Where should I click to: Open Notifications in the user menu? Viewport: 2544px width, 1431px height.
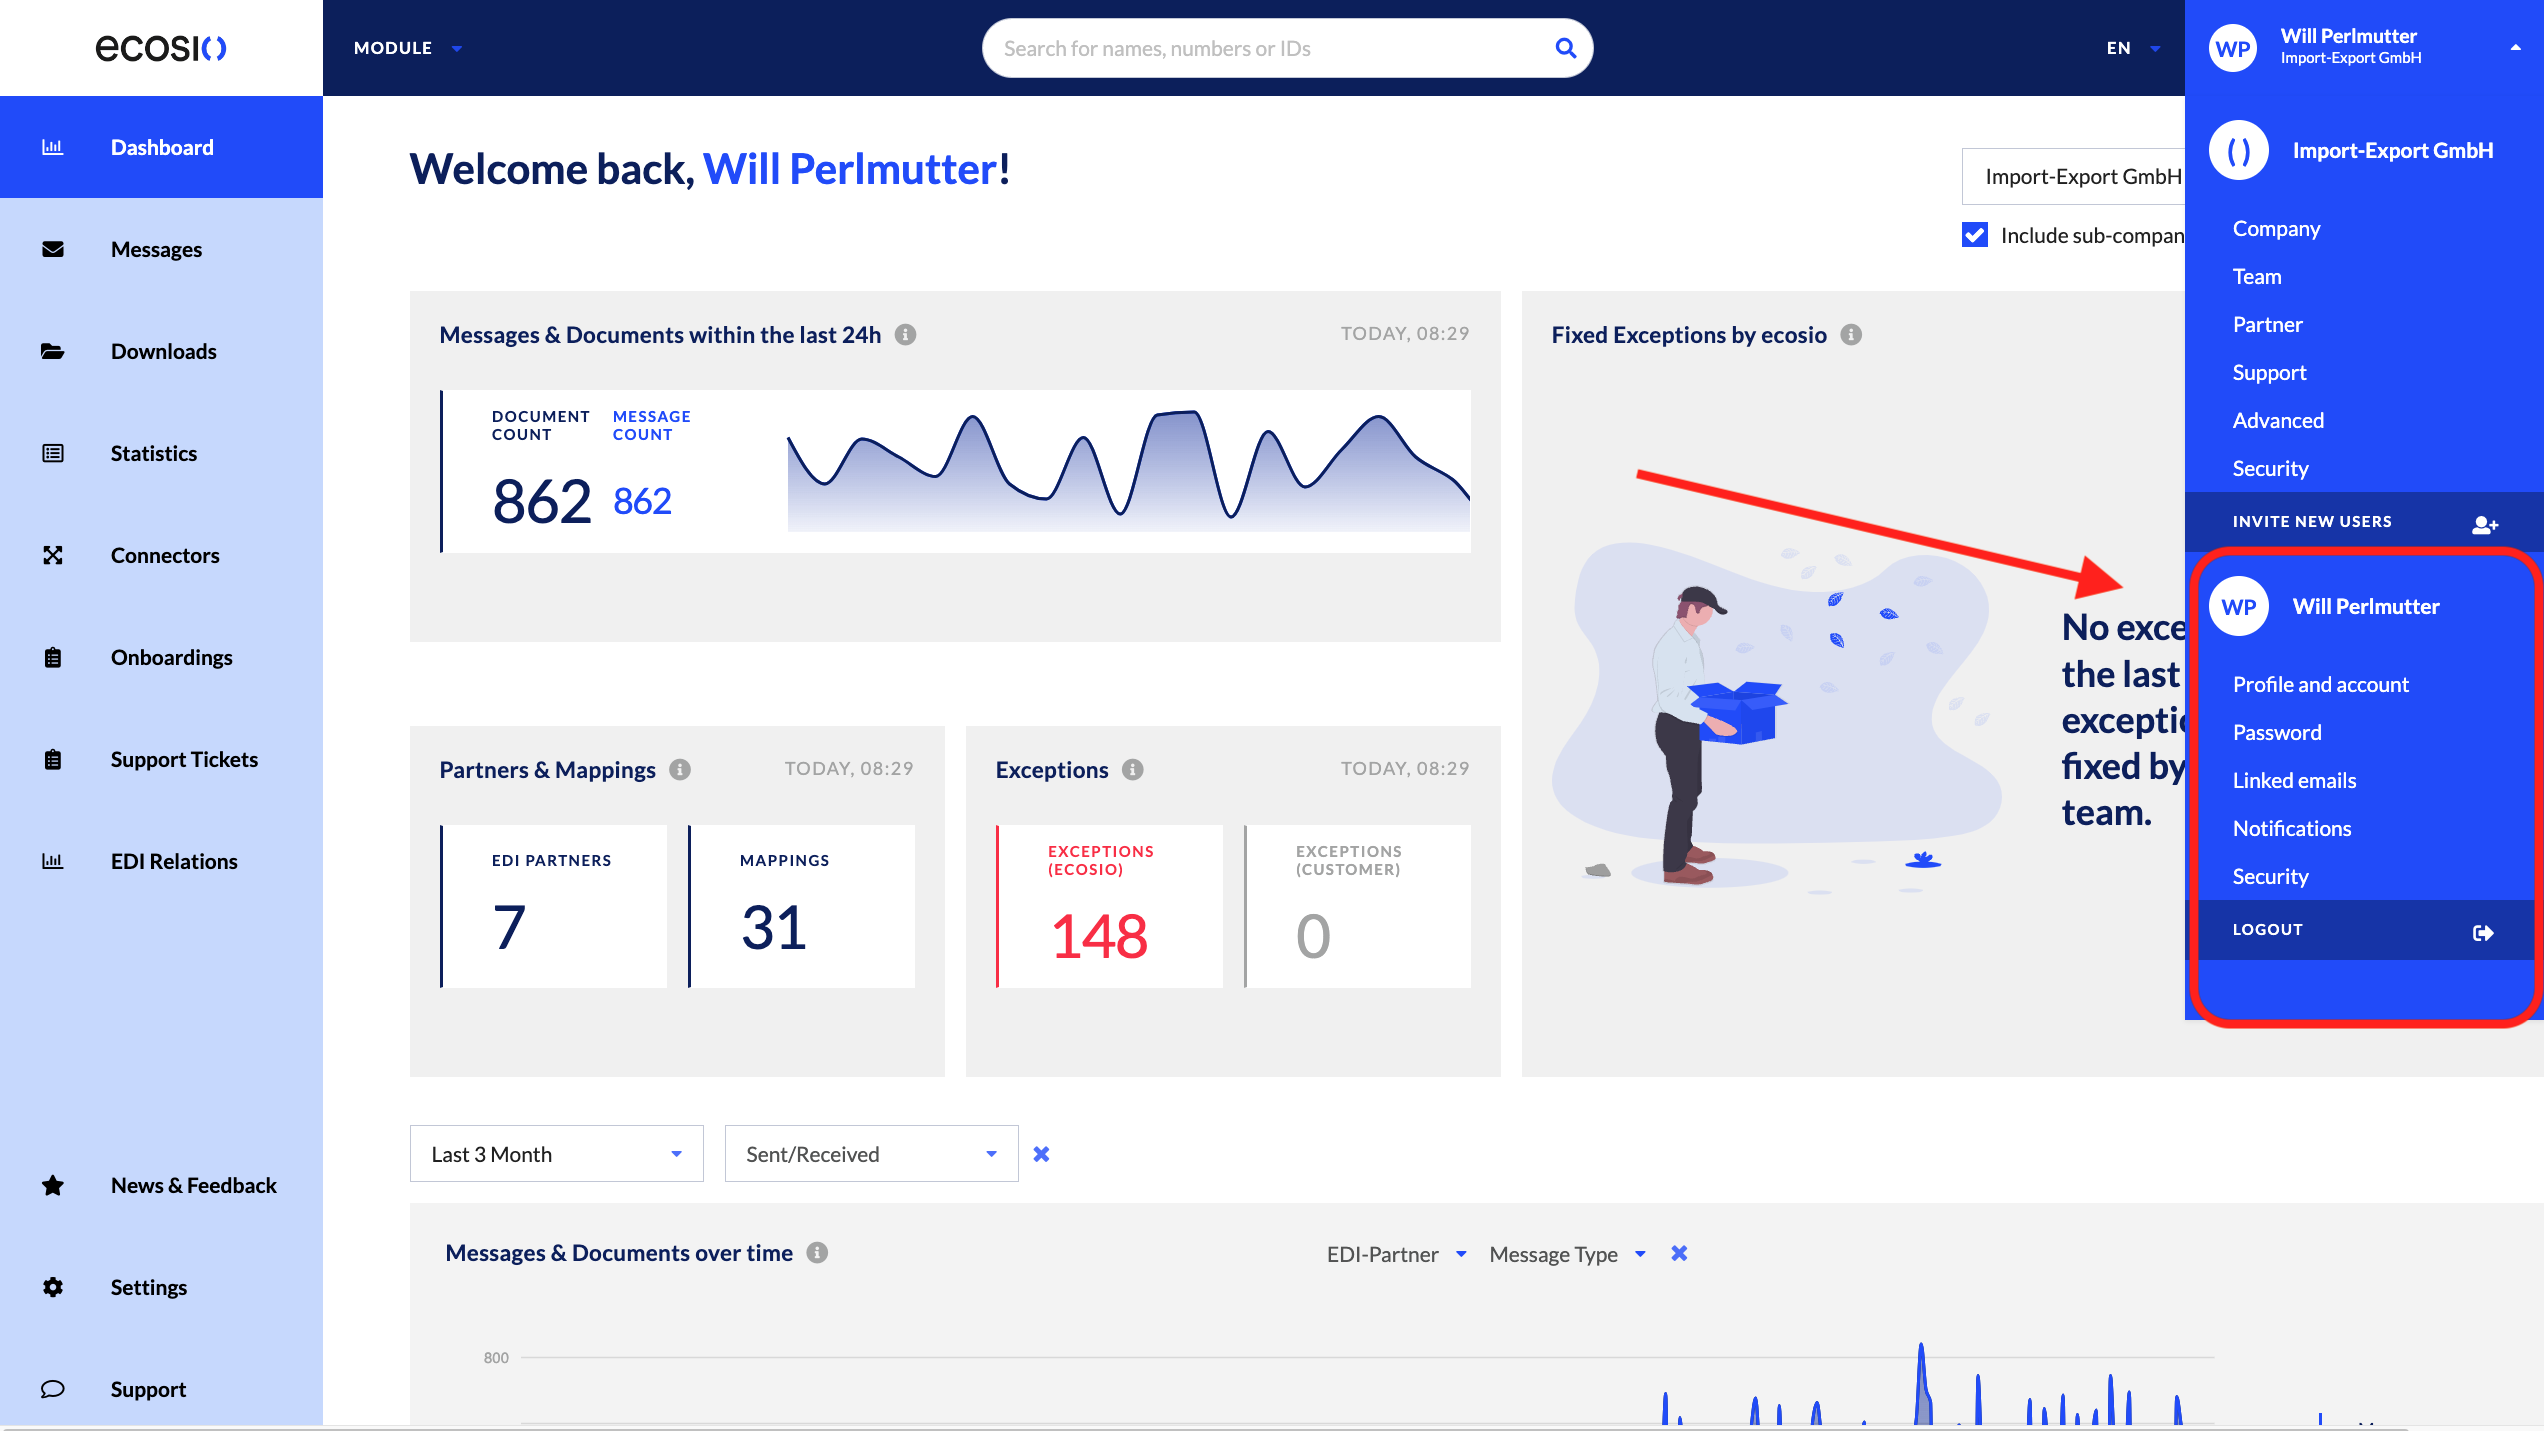tap(2292, 828)
